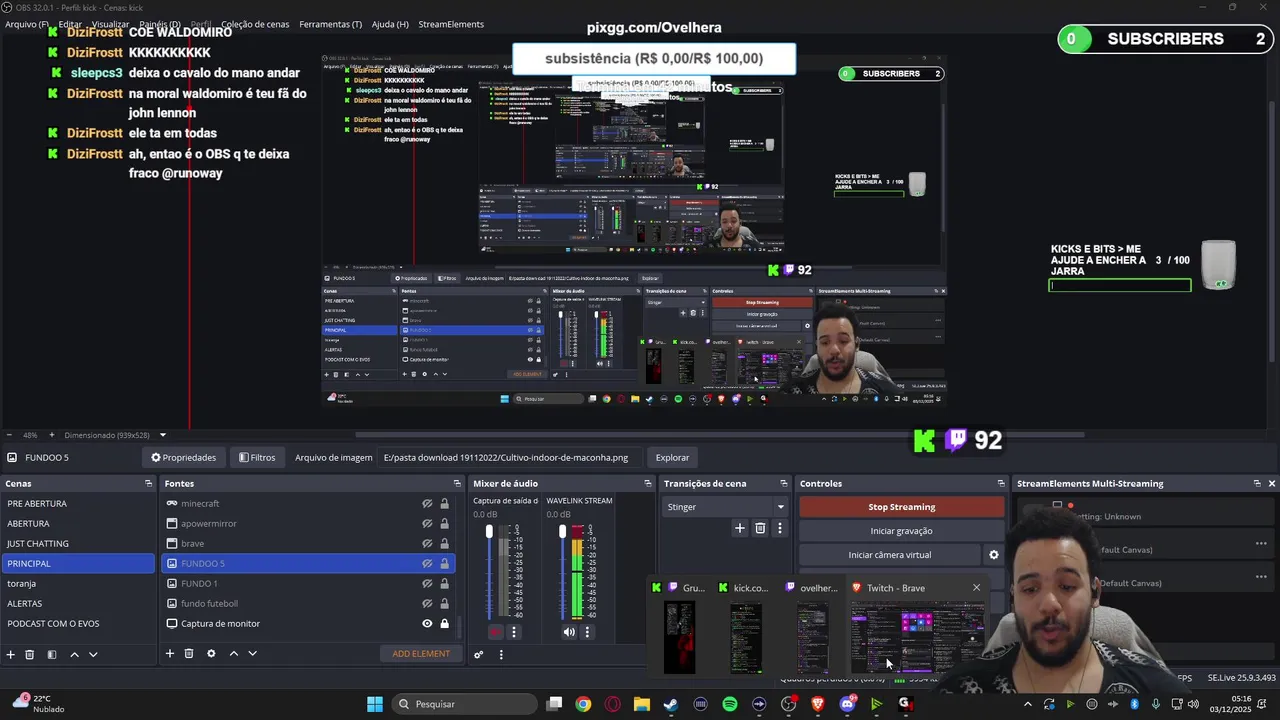This screenshot has height=720, width=1280.
Task: Open the Visualizar menu
Action: tap(110, 24)
